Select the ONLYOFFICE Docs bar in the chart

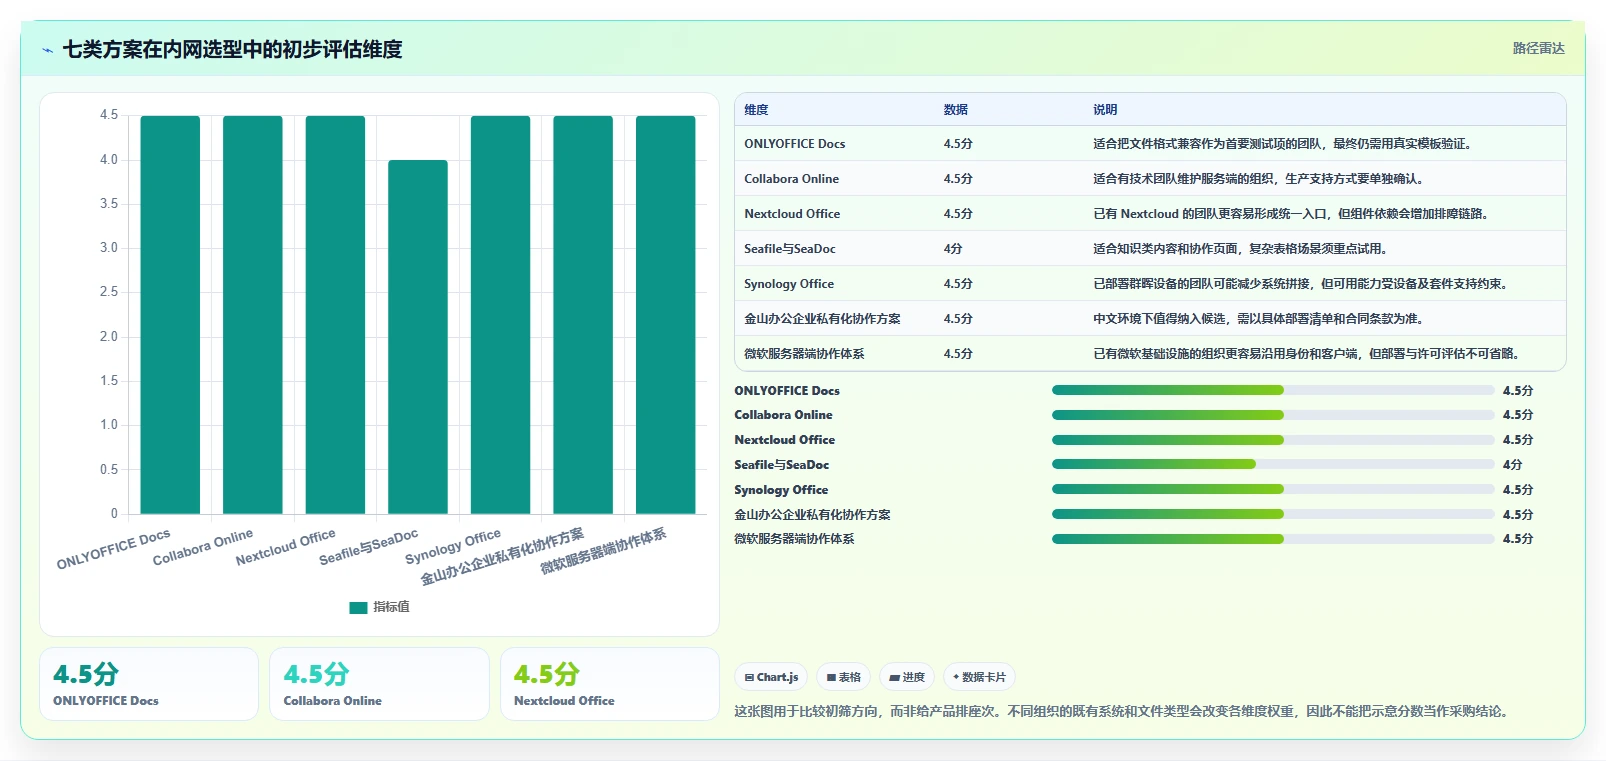tap(170, 315)
